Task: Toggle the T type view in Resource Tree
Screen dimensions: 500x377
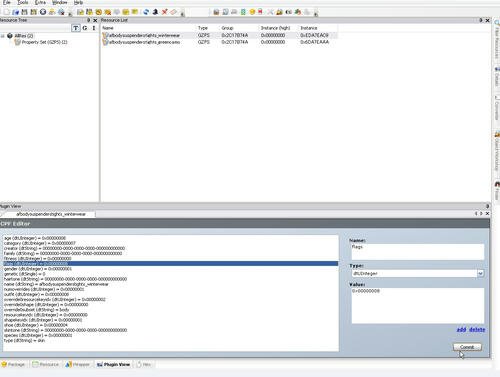Action: [x=76, y=28]
